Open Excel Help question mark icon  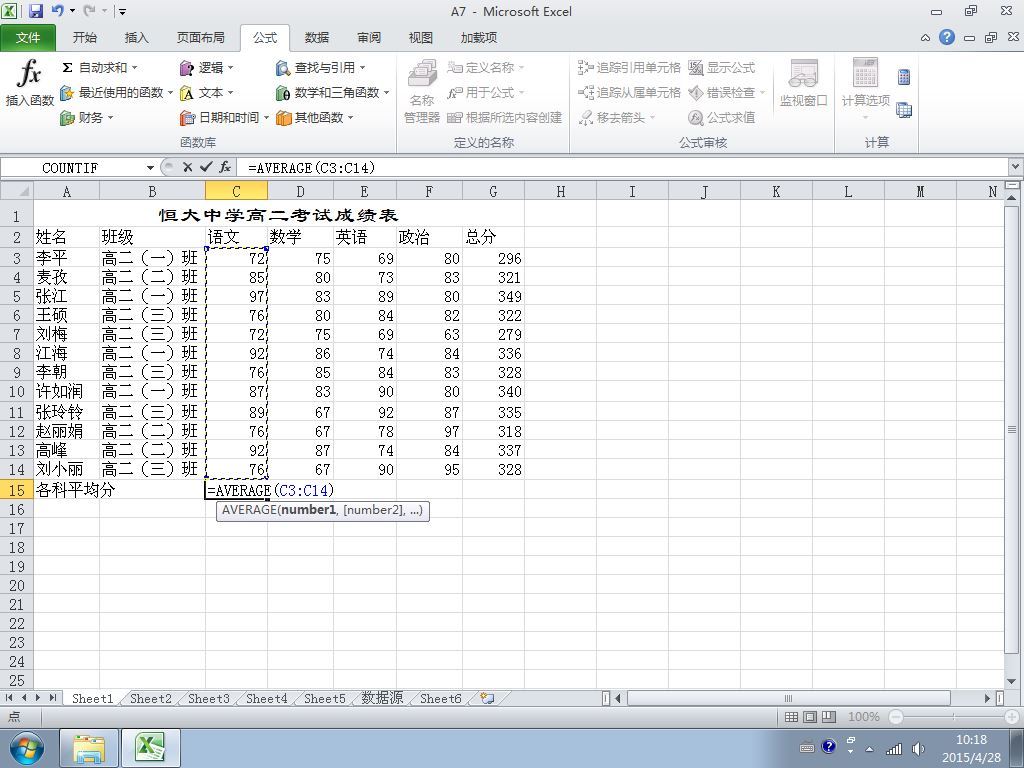point(946,37)
